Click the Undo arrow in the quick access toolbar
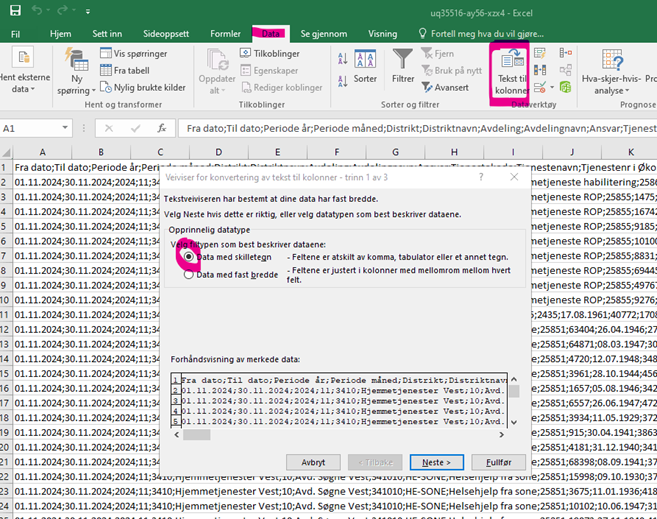The width and height of the screenshot is (657, 519). coord(37,10)
